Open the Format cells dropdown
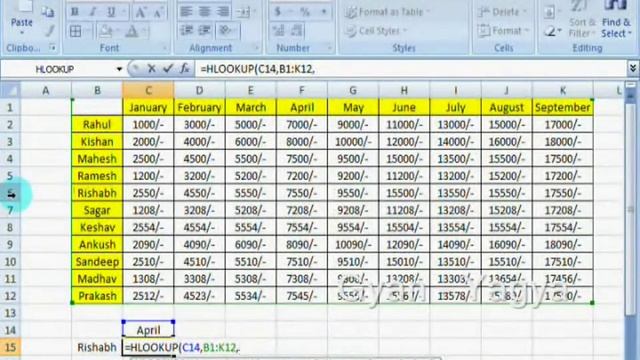The height and width of the screenshot is (360, 640). click(x=527, y=31)
